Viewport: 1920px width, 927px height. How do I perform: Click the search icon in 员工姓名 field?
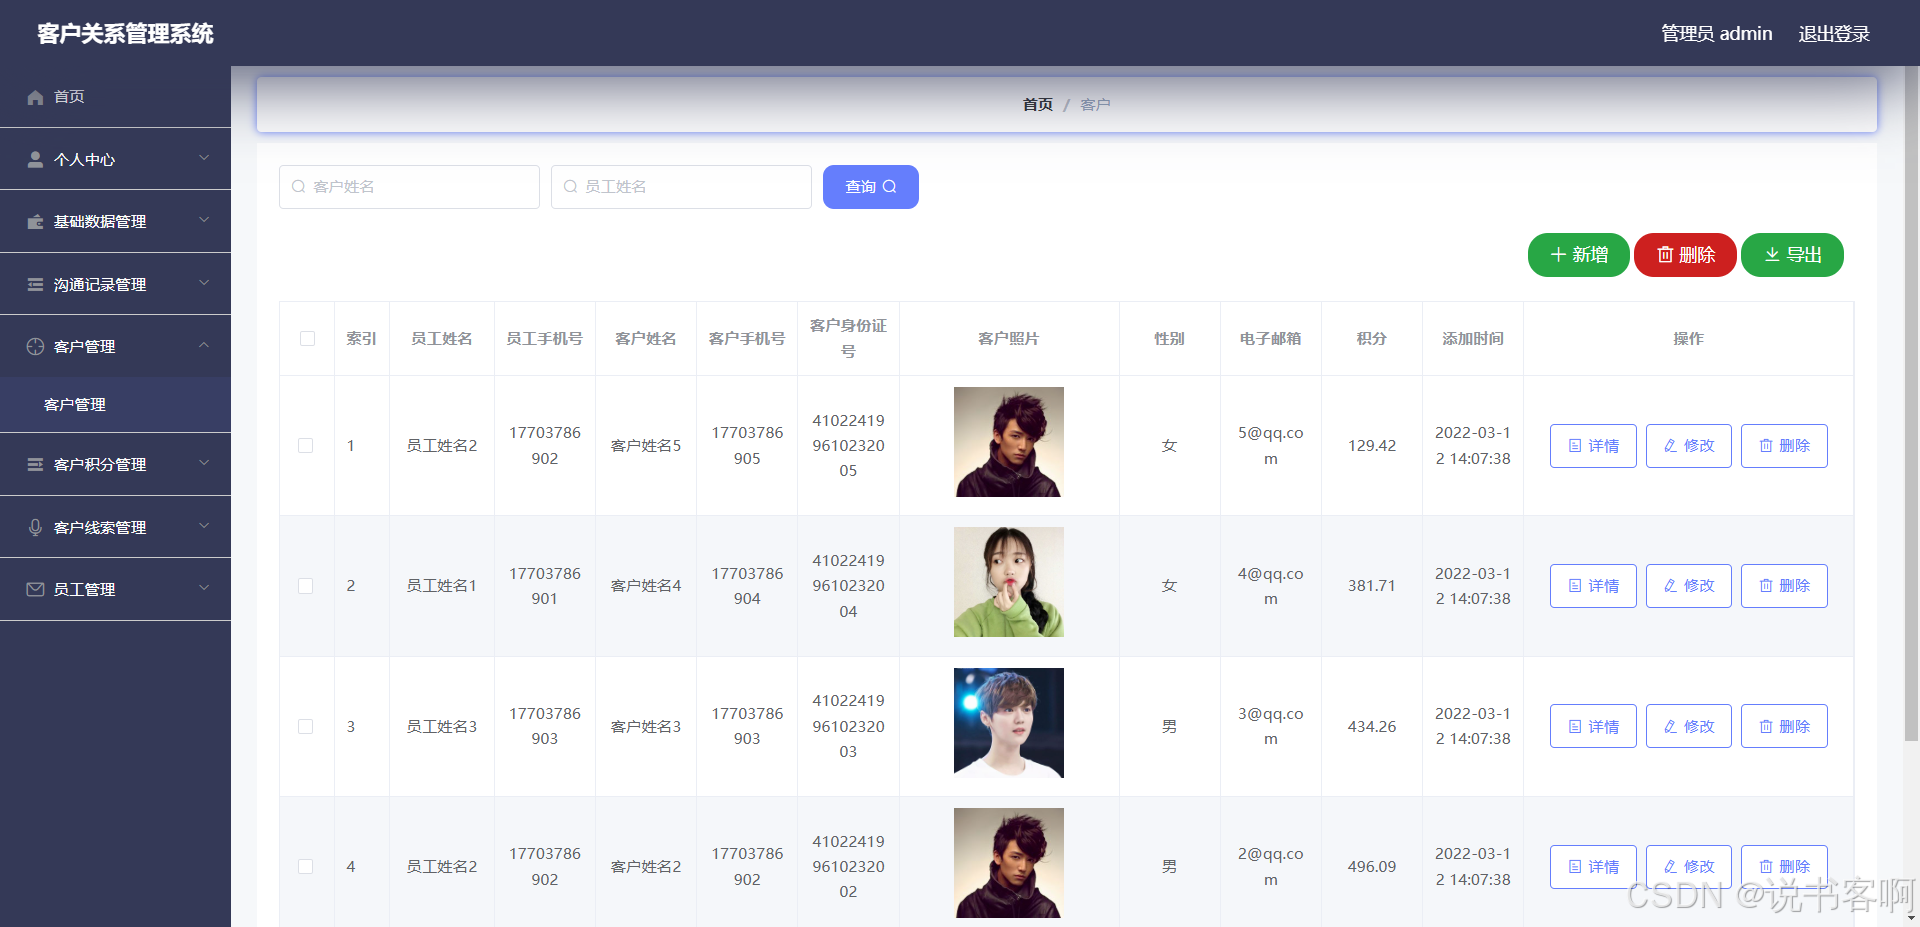[x=570, y=187]
